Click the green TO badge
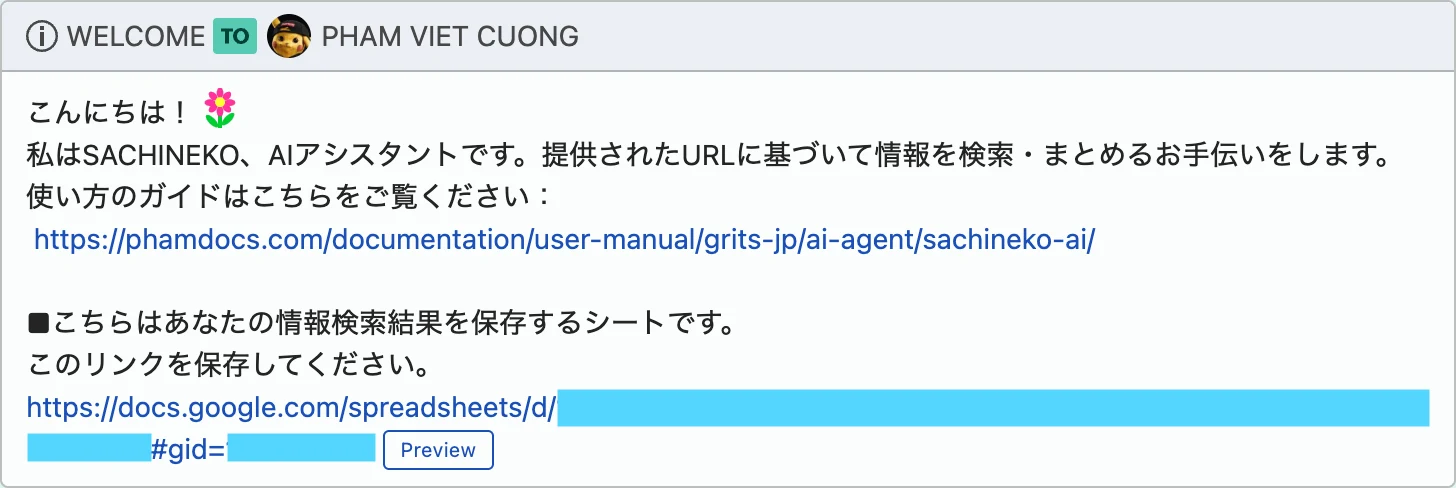Screen dimensions: 1456x488 pos(235,37)
